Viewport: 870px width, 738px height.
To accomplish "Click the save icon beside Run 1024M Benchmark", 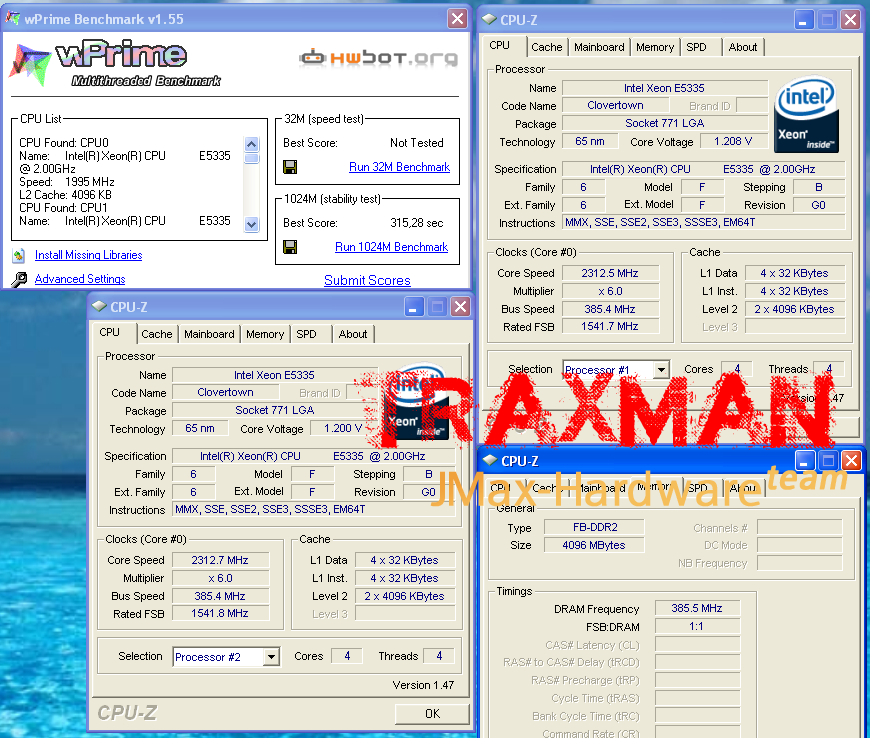I will (x=290, y=246).
